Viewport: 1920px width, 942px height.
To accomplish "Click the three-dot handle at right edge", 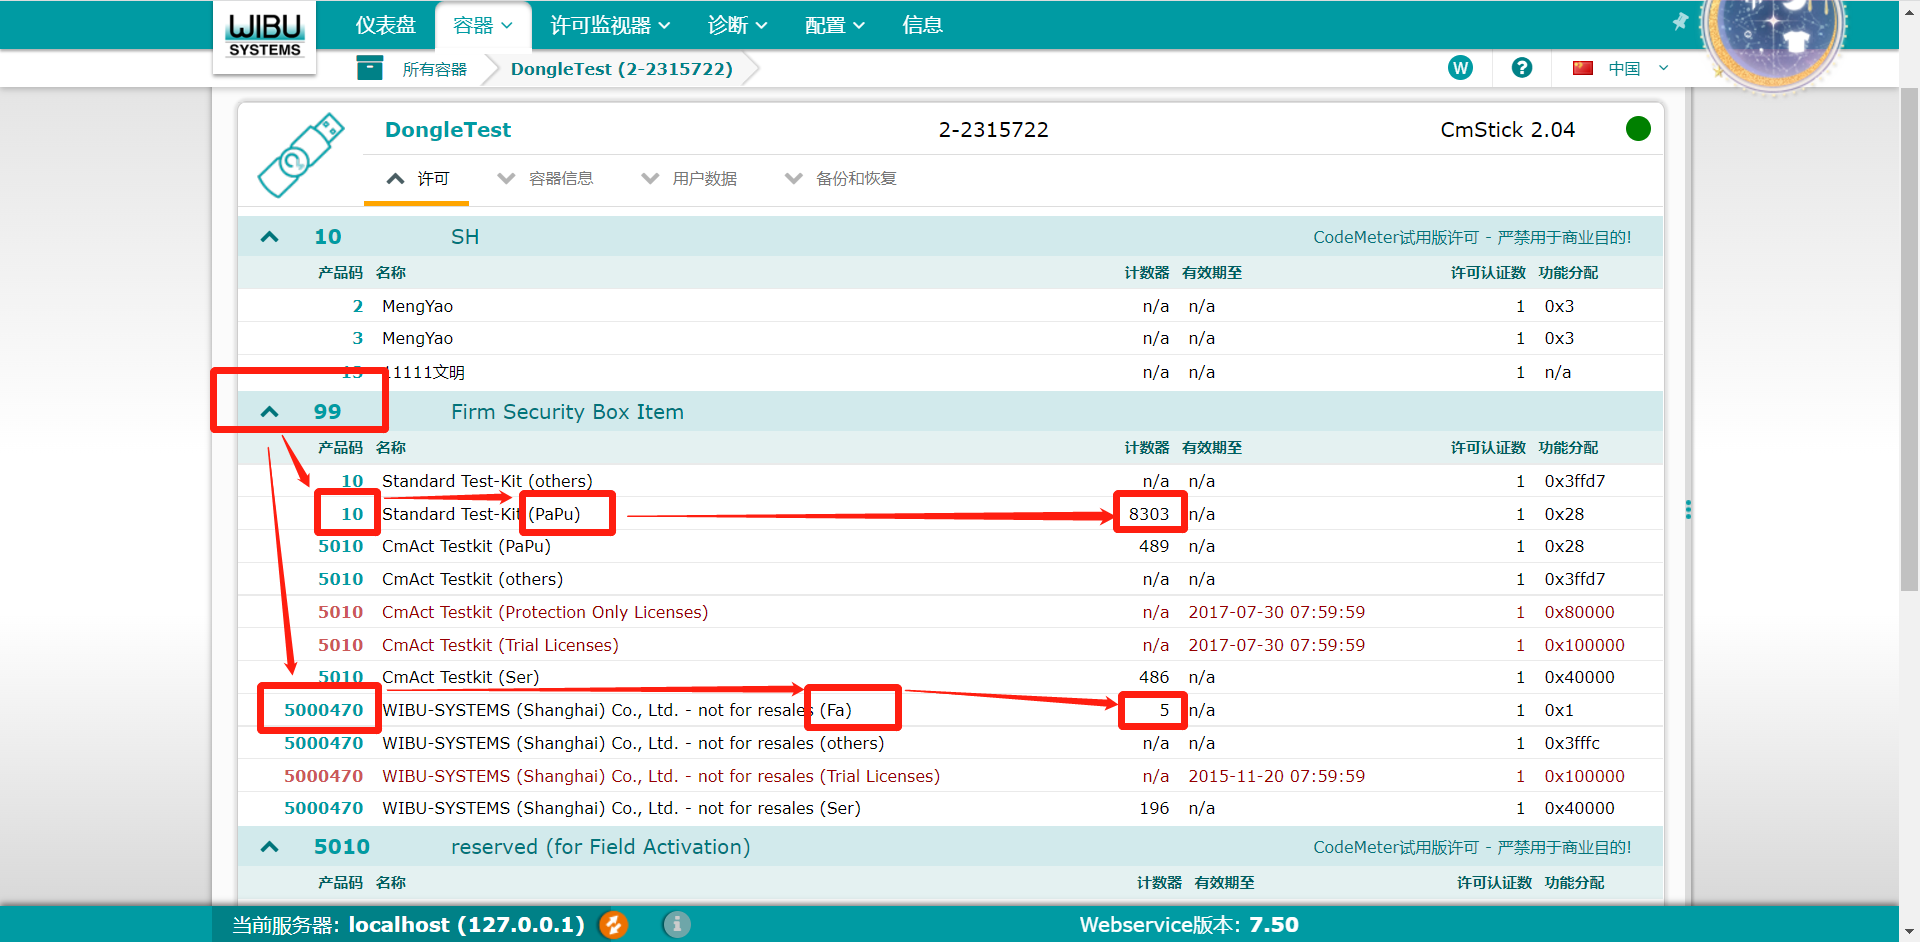I will coord(1688,510).
